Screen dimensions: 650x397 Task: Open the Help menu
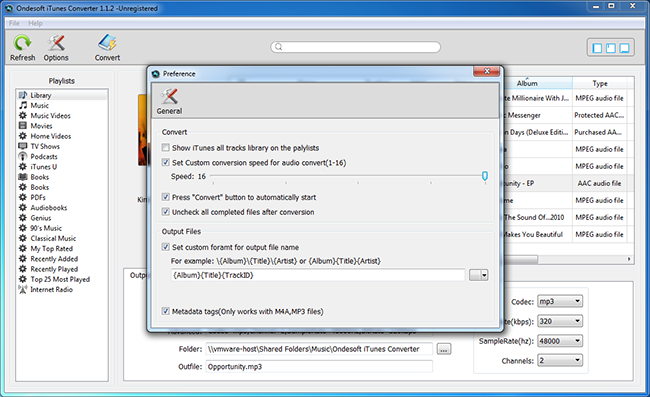point(35,23)
